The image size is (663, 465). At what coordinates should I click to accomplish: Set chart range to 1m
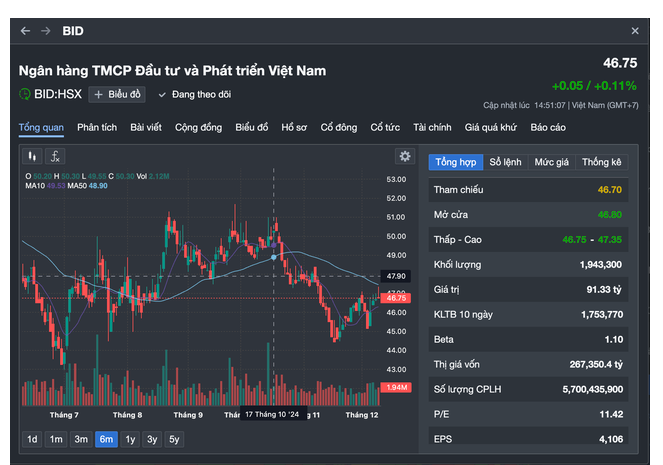click(x=56, y=440)
